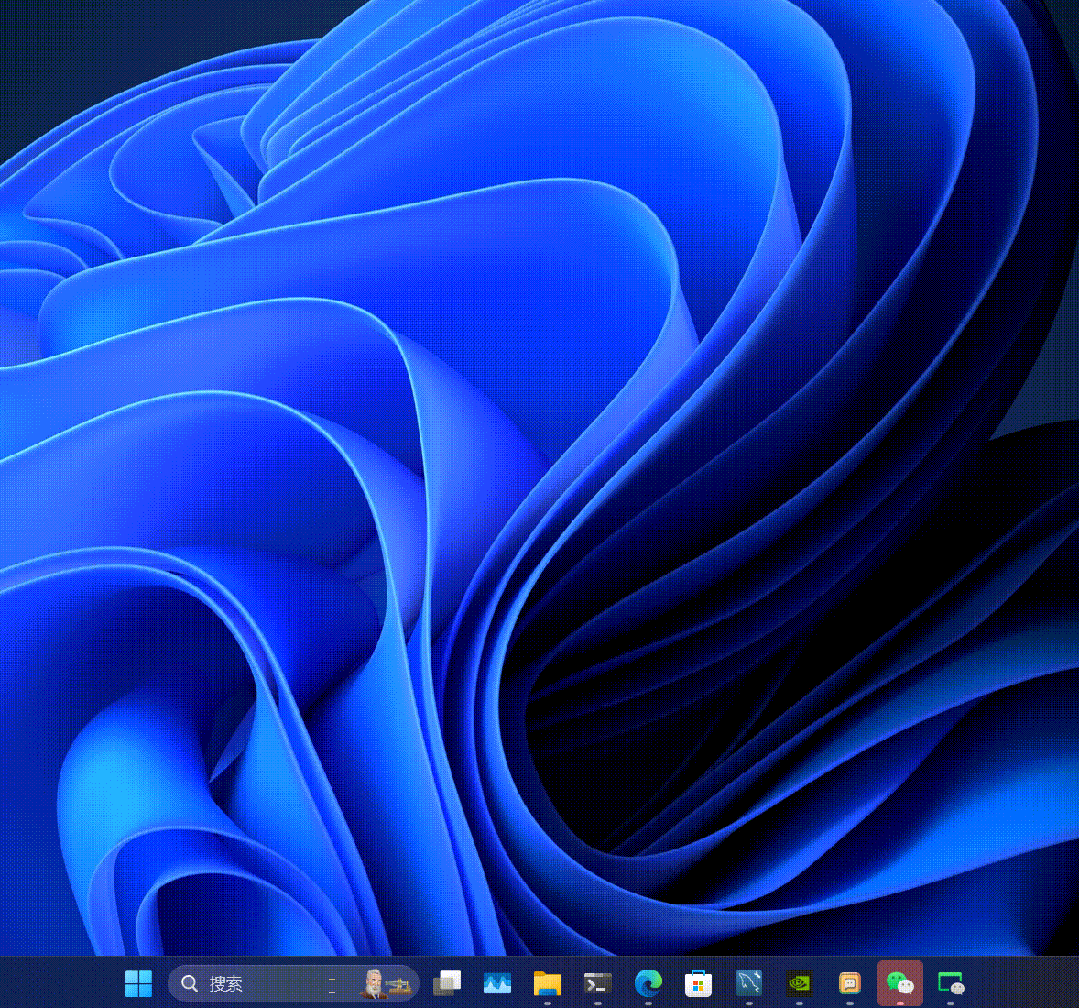Image resolution: width=1079 pixels, height=1008 pixels.
Task: Open Task View from the taskbar
Action: 446,983
